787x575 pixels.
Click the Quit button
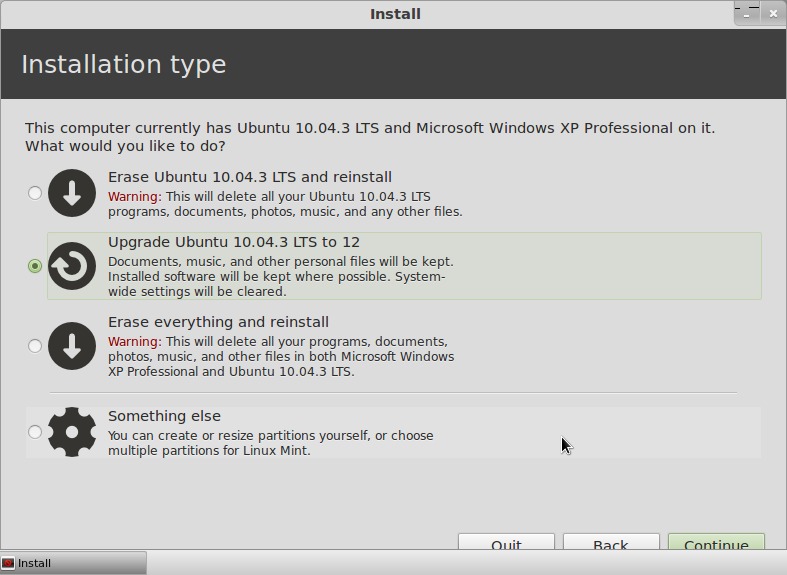pos(506,541)
